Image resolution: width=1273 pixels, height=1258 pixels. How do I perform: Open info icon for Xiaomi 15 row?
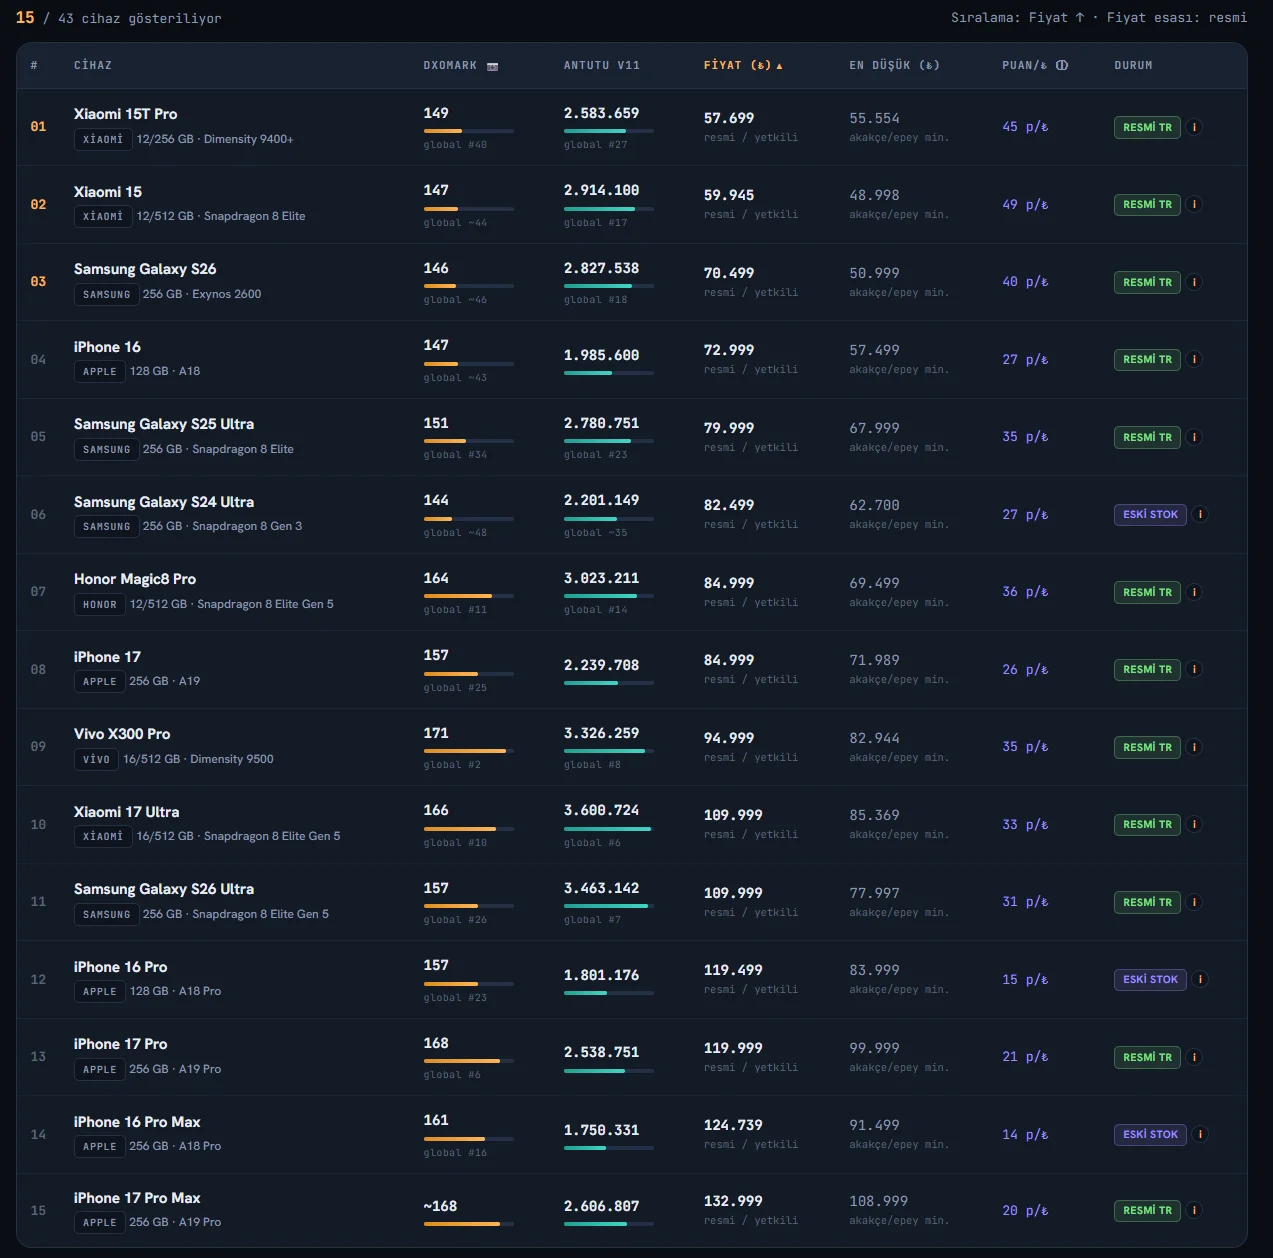click(x=1194, y=204)
